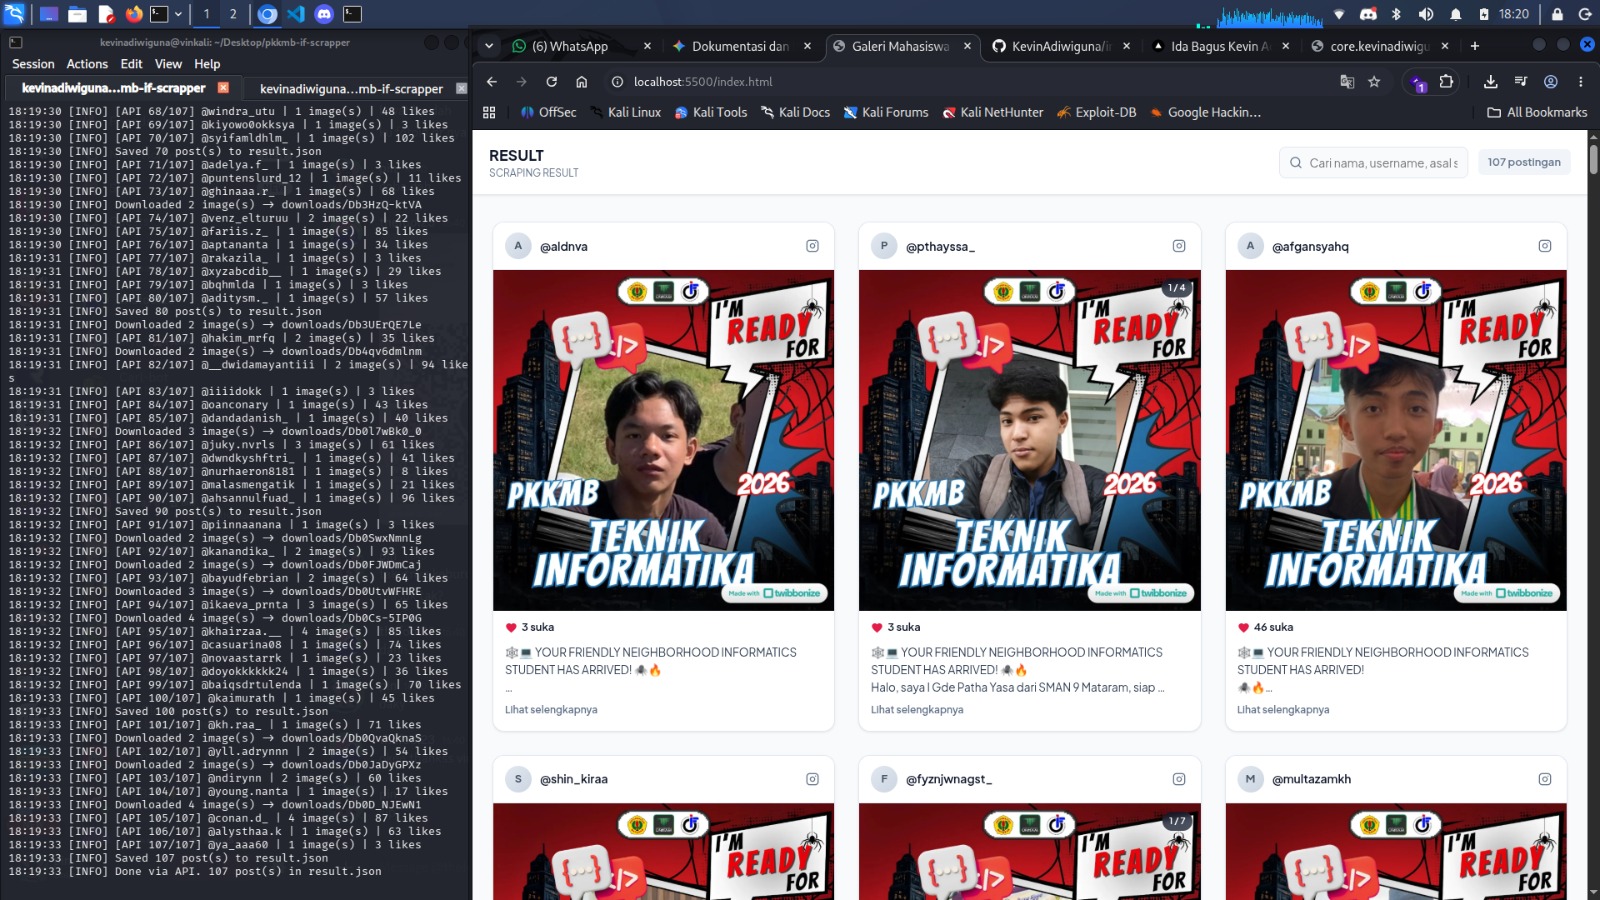Screen dimensions: 1600x900
Task: Expand @afgansyahq's caption with Lihat selengkapnya
Action: [x=1283, y=710]
